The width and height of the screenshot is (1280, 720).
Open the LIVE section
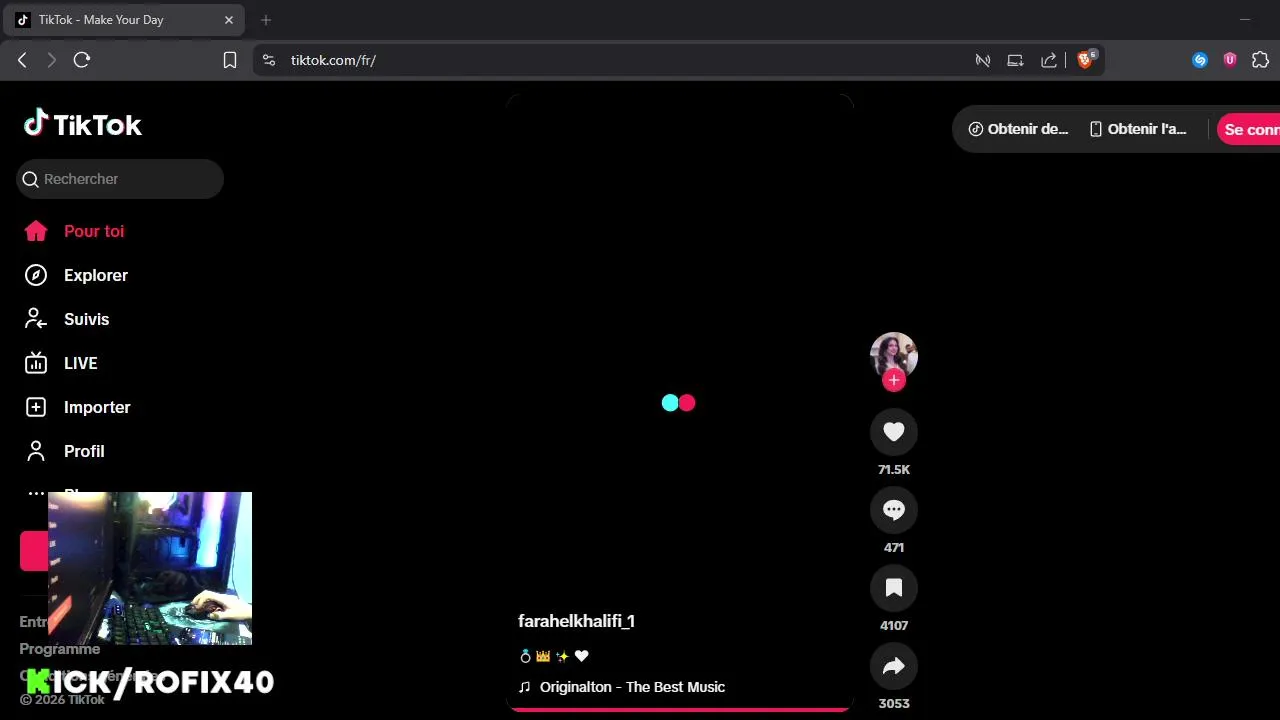point(81,363)
